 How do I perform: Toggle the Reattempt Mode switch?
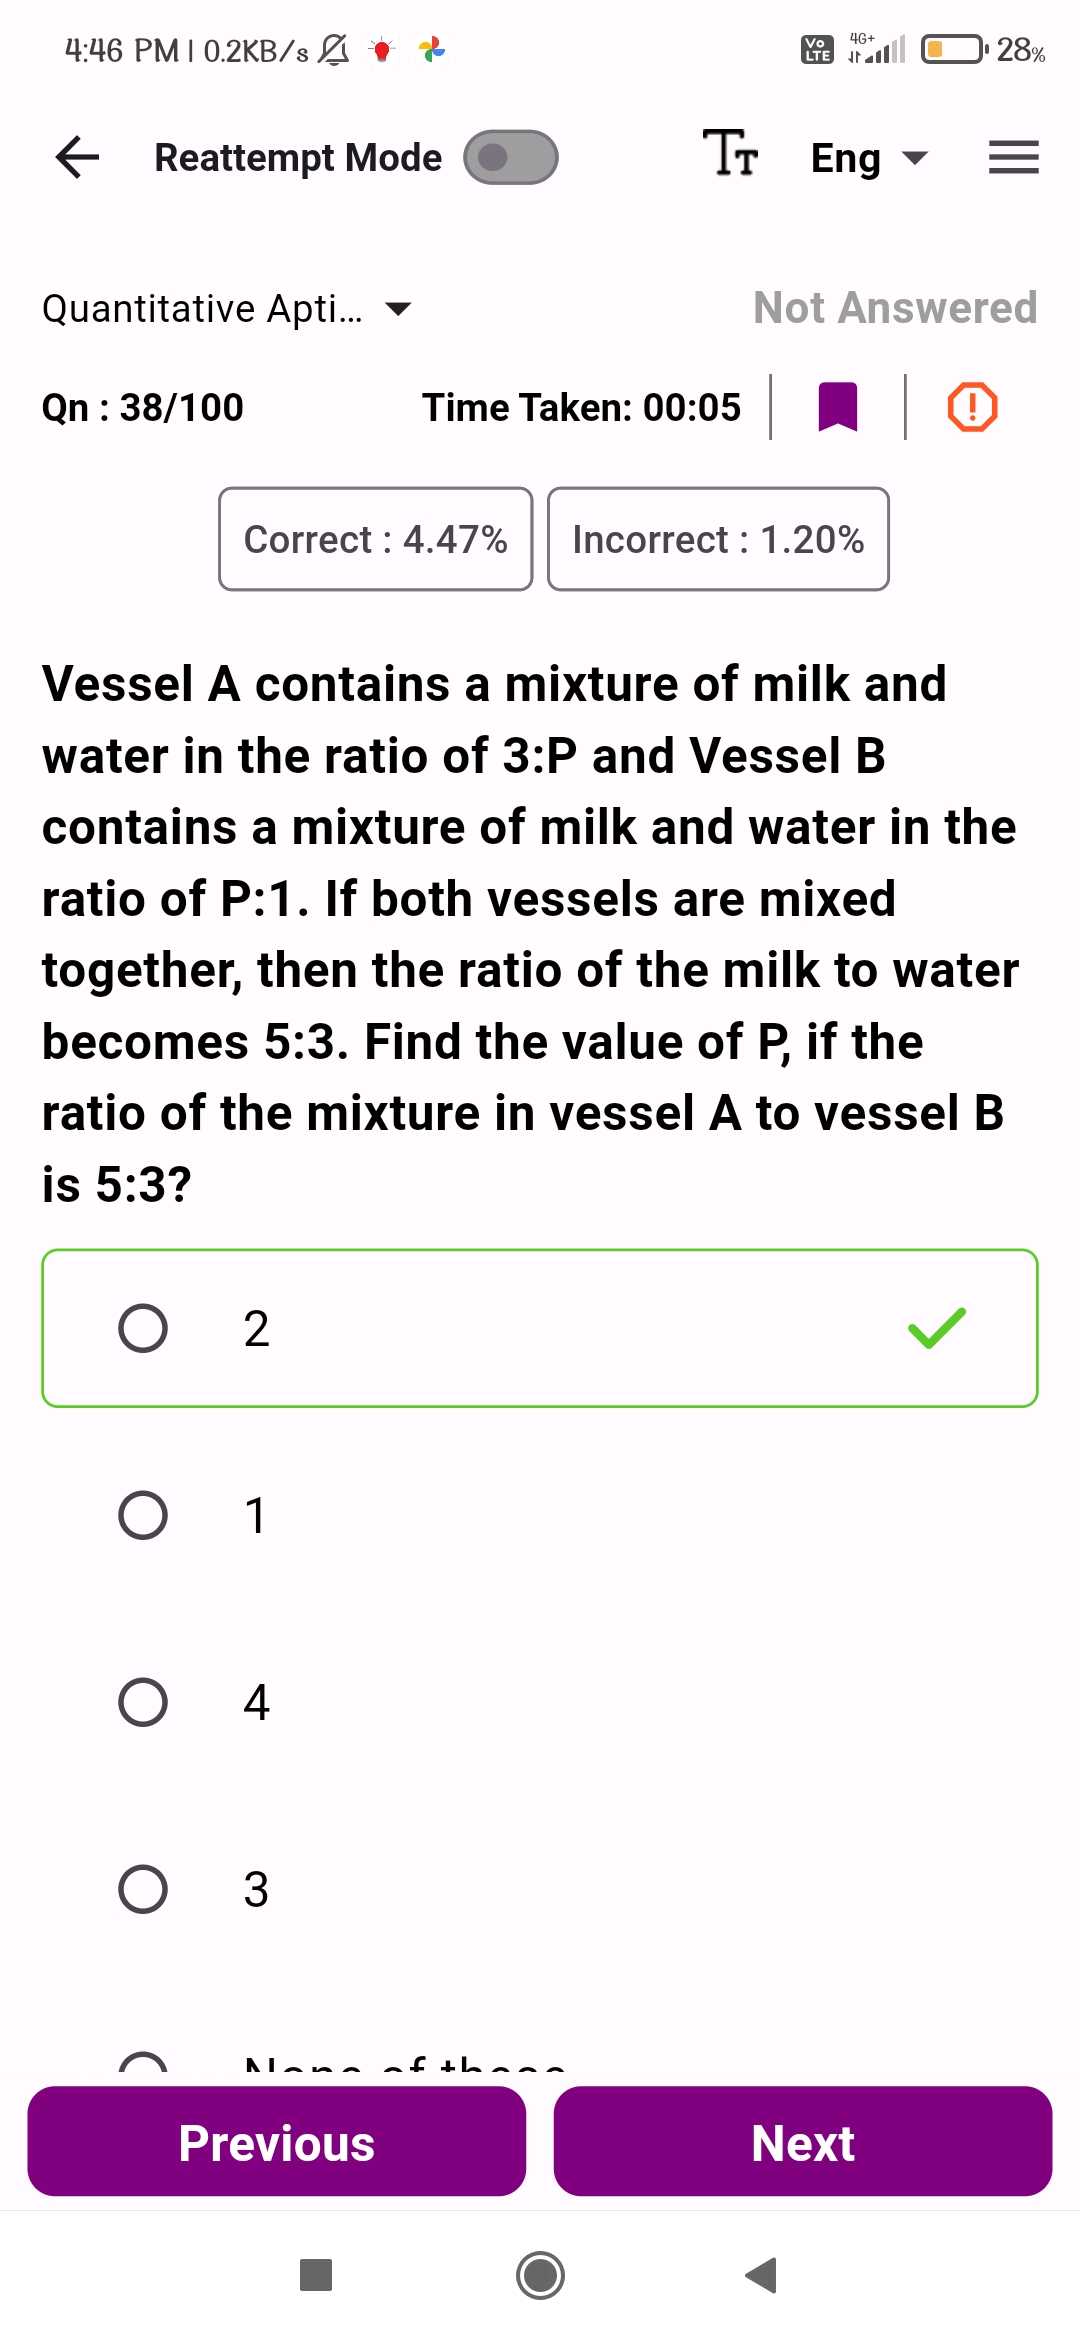(x=510, y=157)
